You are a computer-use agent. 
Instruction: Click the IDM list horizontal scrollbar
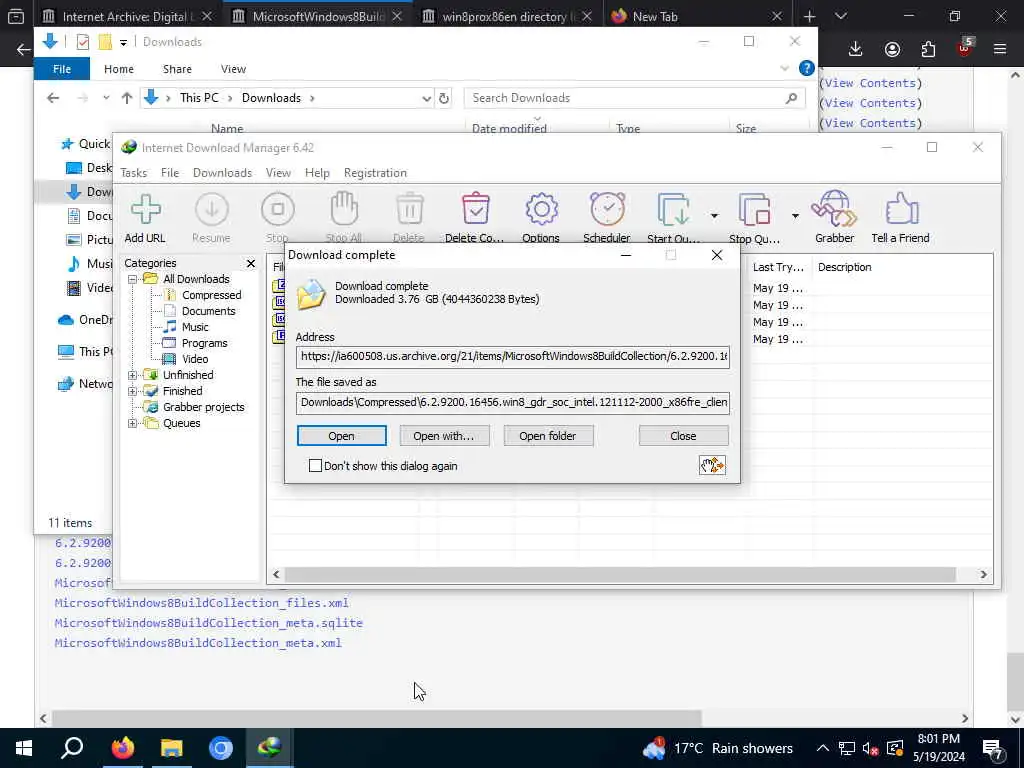[620, 575]
